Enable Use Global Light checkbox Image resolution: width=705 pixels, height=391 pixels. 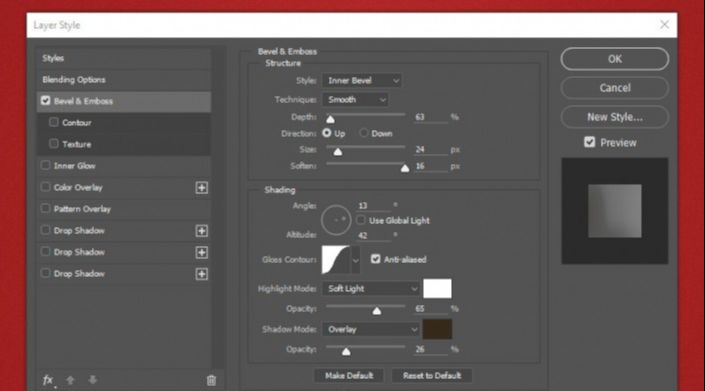click(361, 220)
